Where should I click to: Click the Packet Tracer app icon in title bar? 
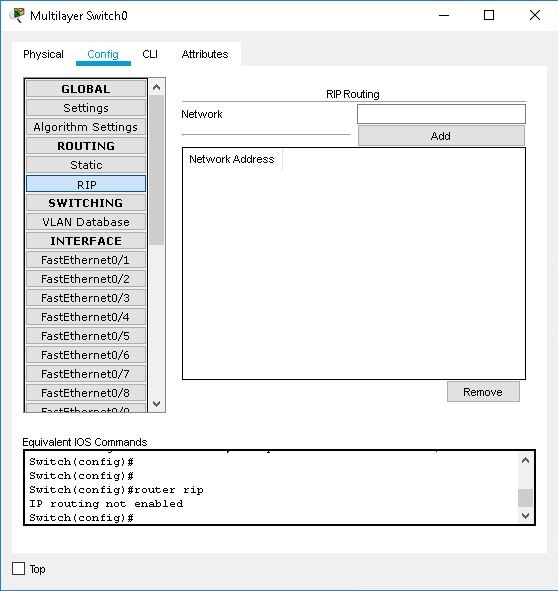pyautogui.click(x=17, y=15)
